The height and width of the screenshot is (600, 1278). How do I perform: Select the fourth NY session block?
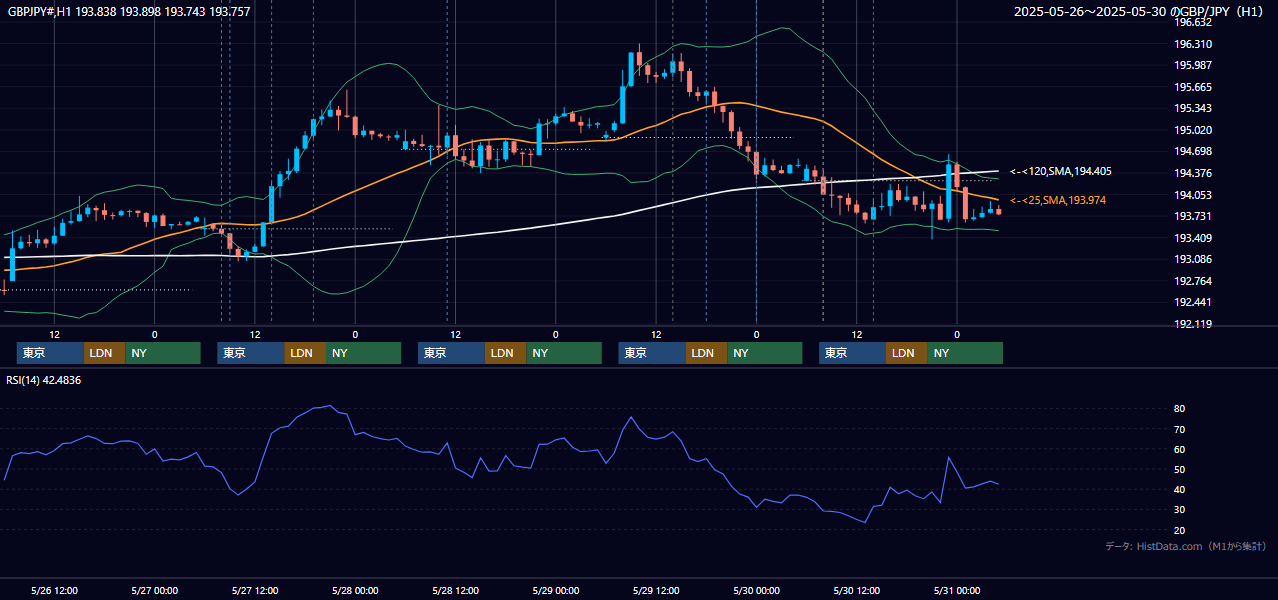click(x=764, y=353)
